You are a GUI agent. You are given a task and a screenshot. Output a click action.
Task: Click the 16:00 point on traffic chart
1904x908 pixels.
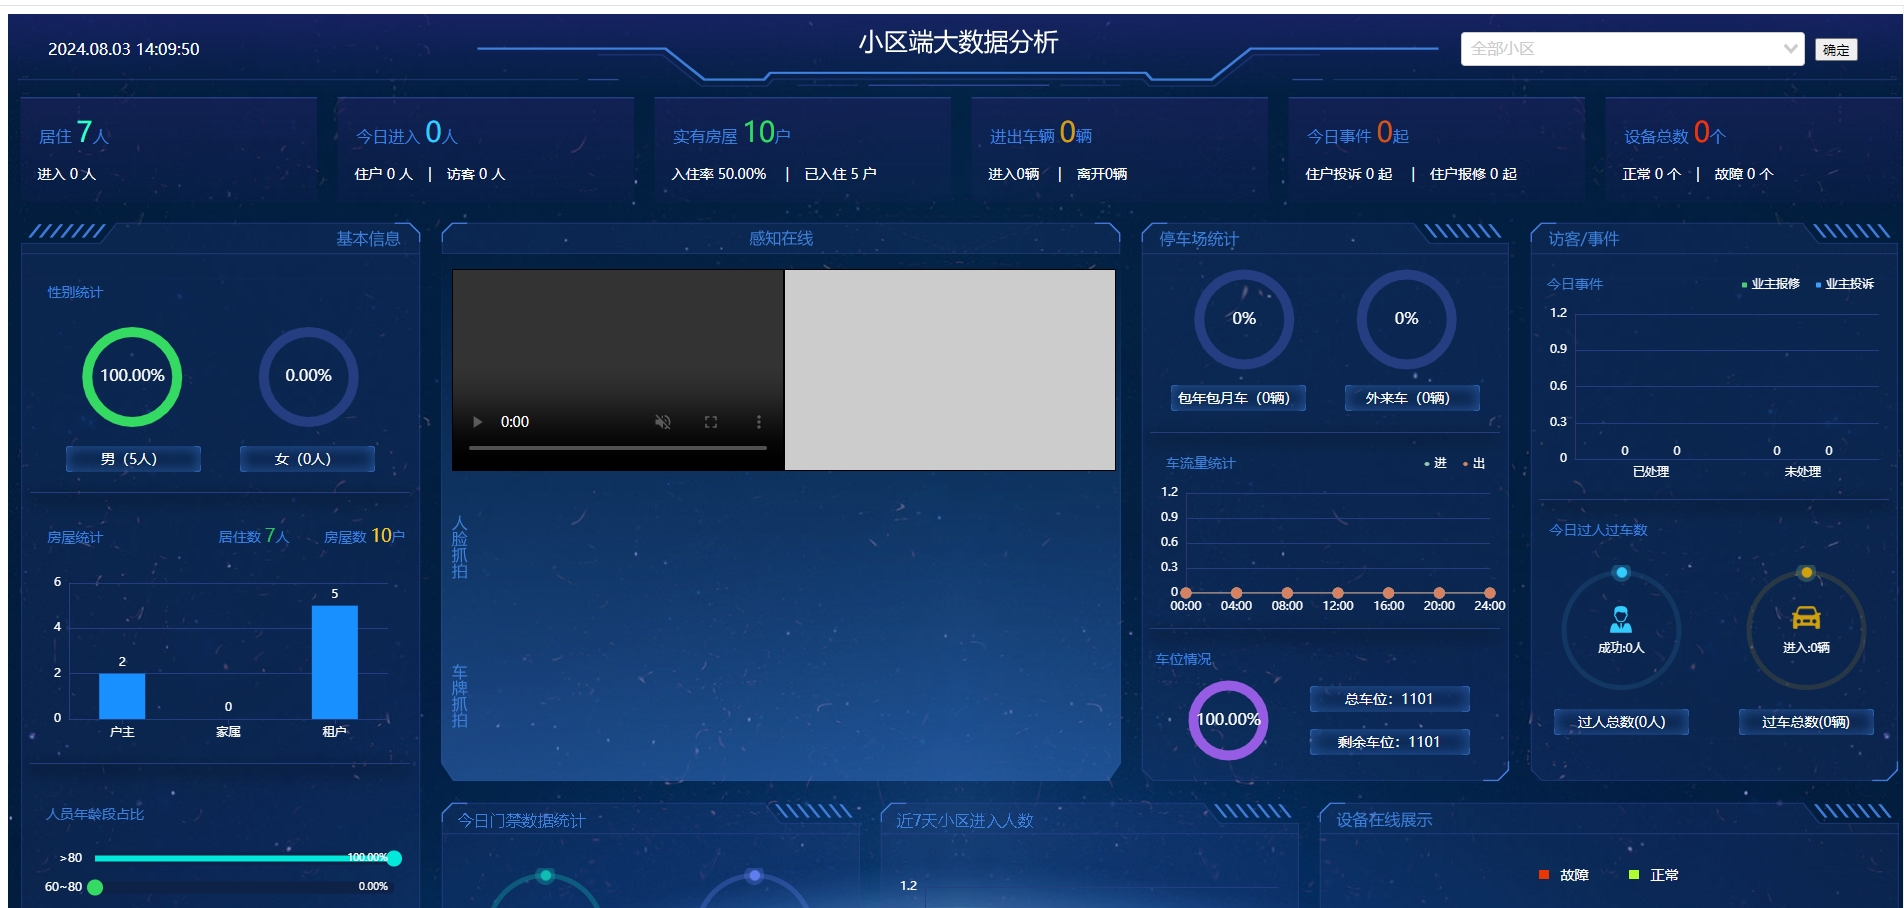coord(1388,593)
